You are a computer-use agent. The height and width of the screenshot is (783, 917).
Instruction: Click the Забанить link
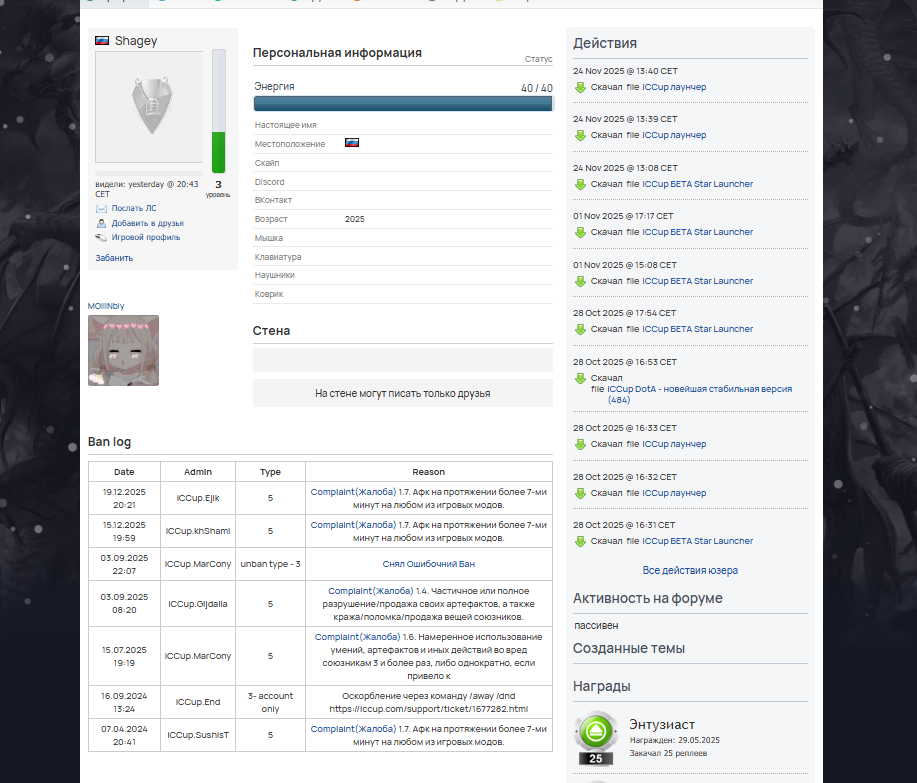(114, 258)
